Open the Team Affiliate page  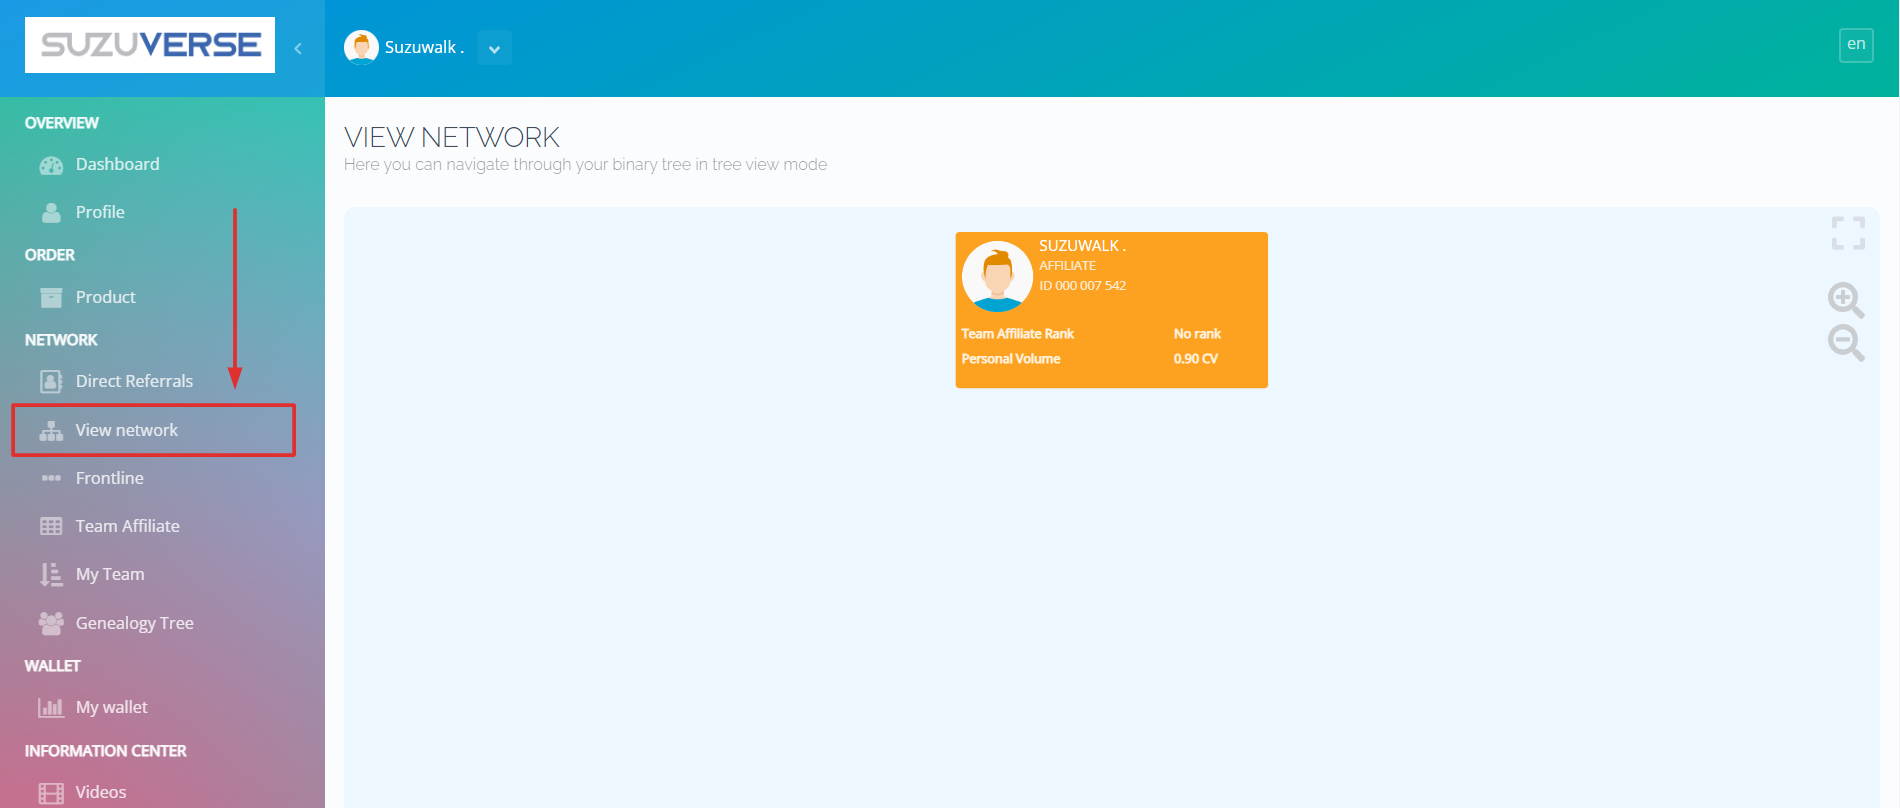tap(127, 526)
